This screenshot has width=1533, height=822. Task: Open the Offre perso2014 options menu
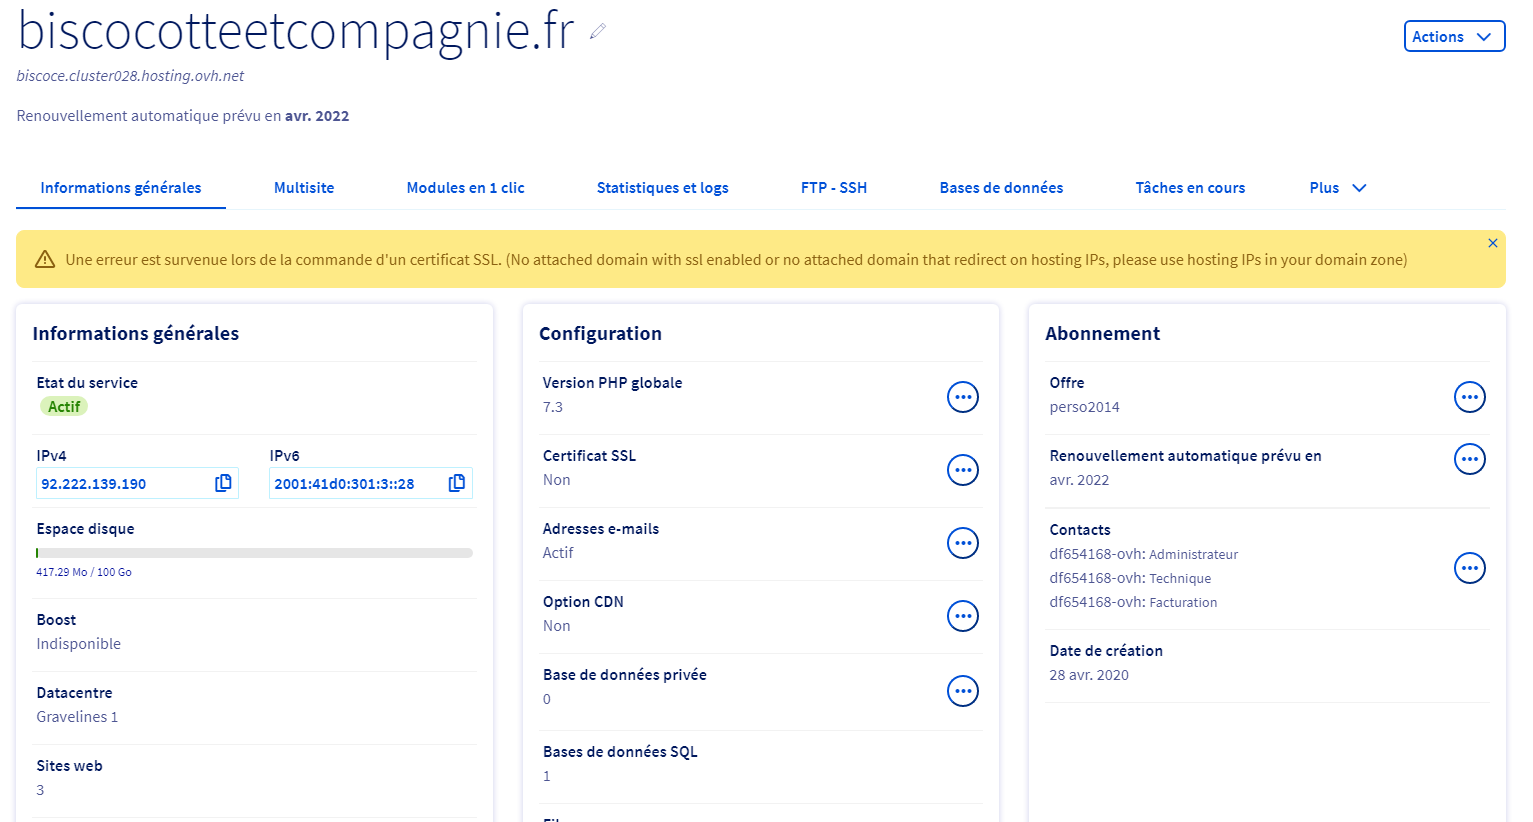(1469, 397)
